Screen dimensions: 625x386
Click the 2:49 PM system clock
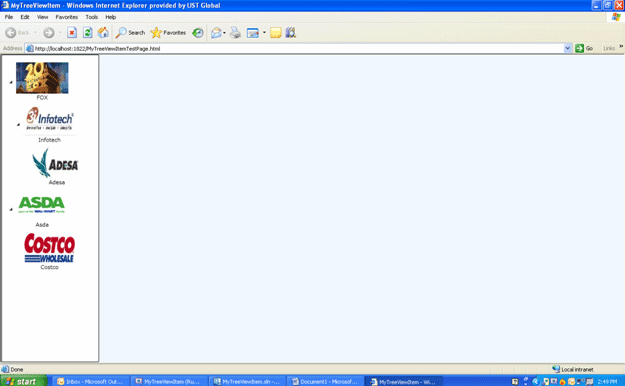[607, 382]
